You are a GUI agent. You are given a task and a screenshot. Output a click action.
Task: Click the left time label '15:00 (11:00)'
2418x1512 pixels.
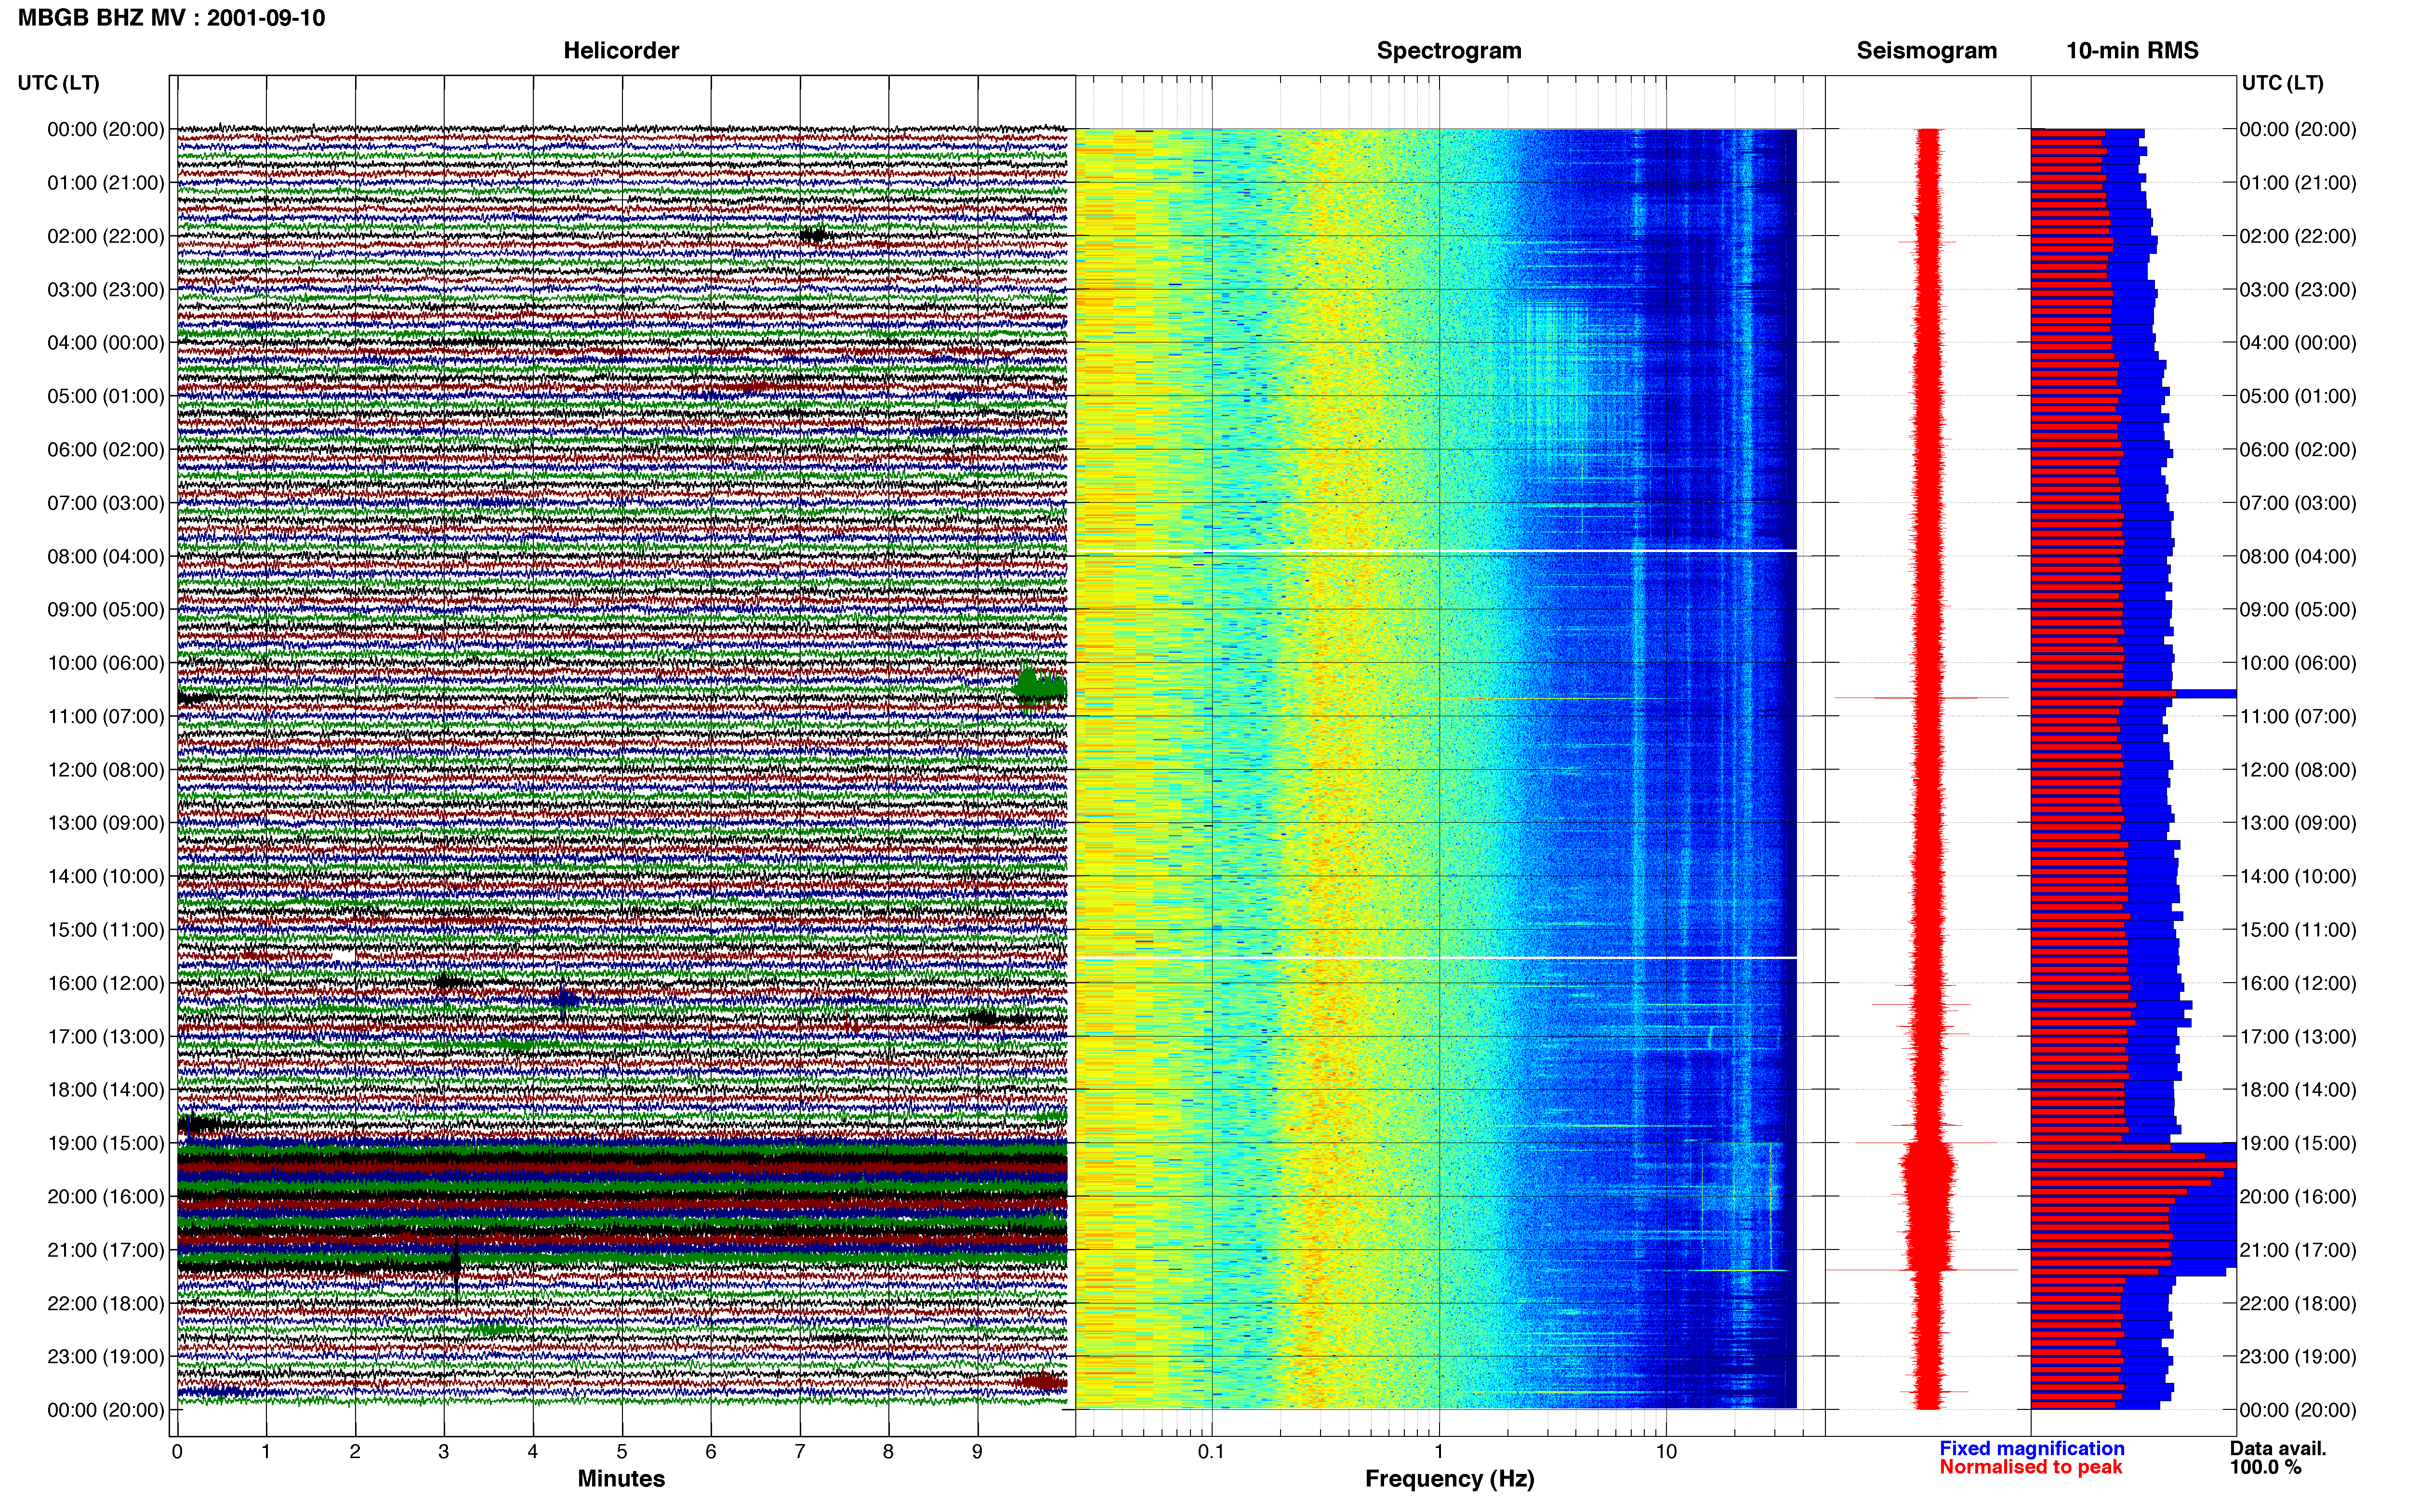(106, 930)
